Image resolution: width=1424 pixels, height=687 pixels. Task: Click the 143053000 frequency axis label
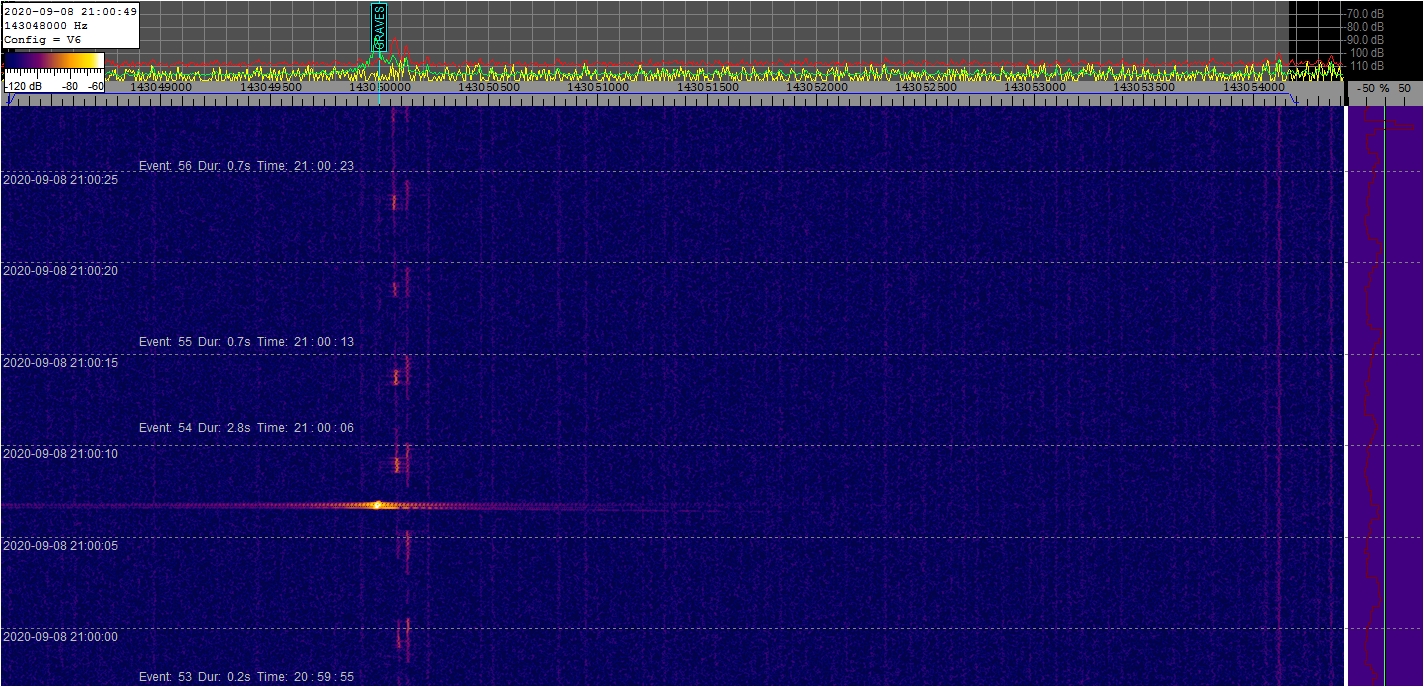click(1036, 88)
